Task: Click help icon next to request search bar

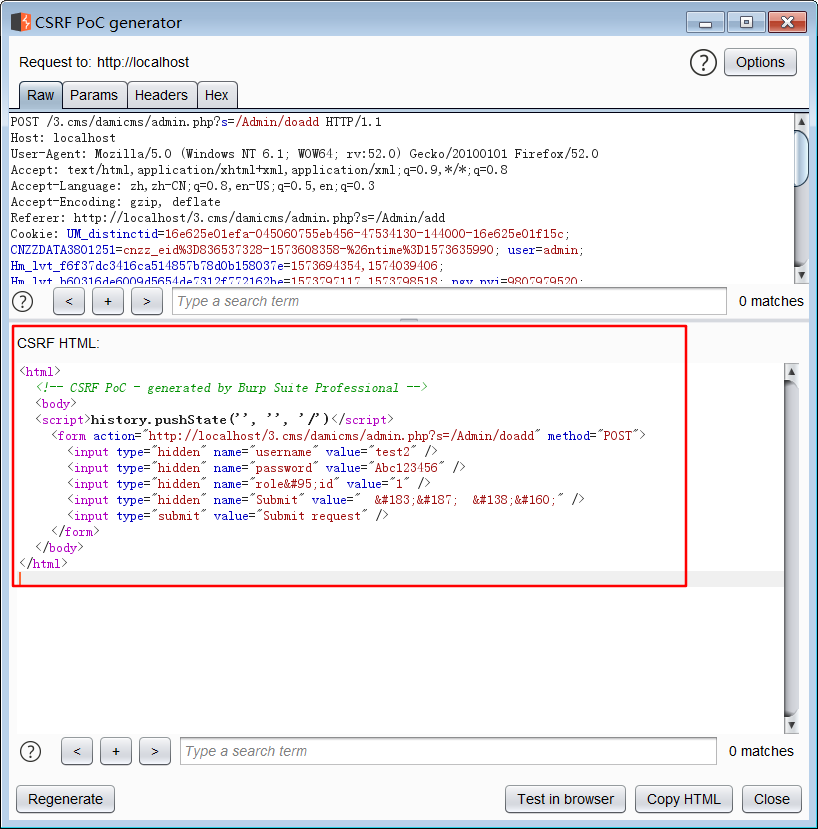Action: pyautogui.click(x=22, y=301)
